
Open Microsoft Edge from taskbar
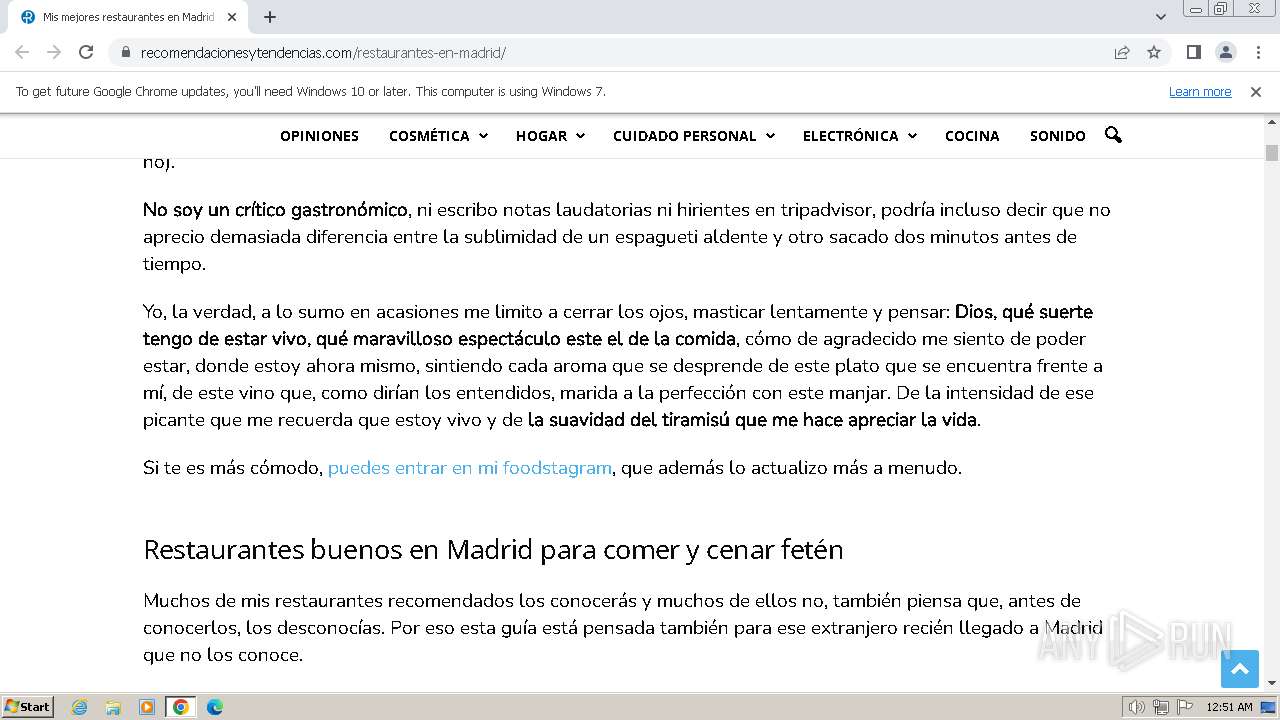(x=215, y=707)
